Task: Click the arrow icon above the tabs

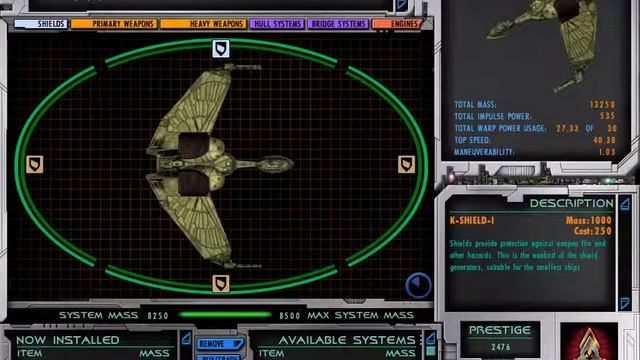Action: coord(402,5)
